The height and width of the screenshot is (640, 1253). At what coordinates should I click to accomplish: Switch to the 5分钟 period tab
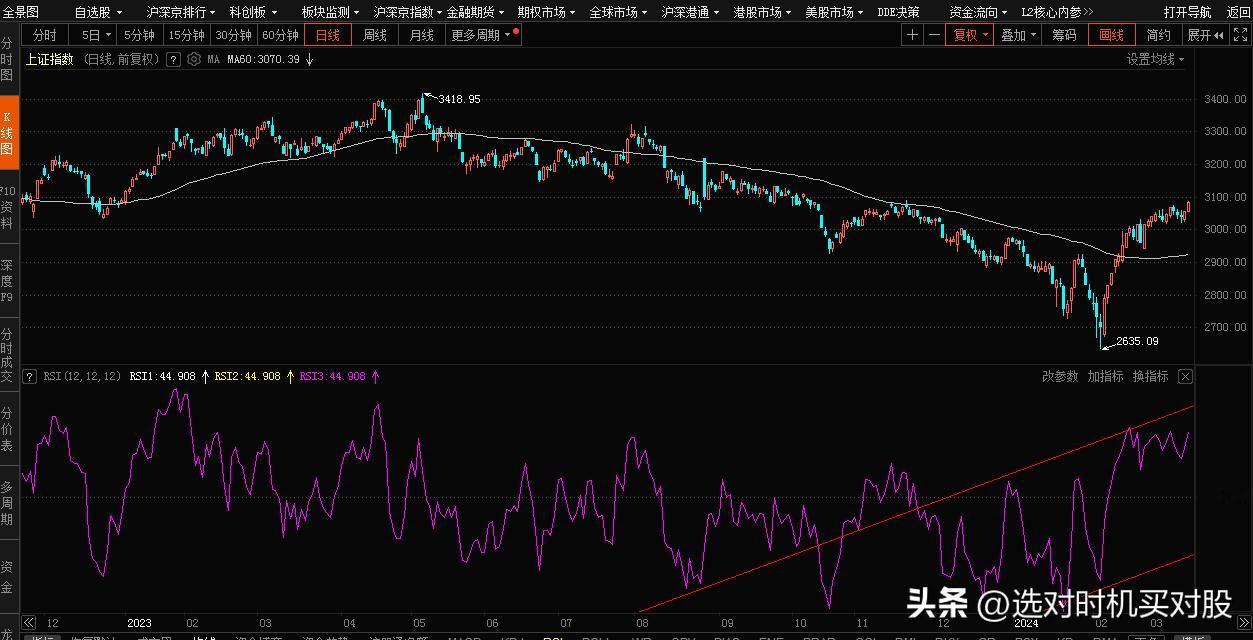coord(140,35)
